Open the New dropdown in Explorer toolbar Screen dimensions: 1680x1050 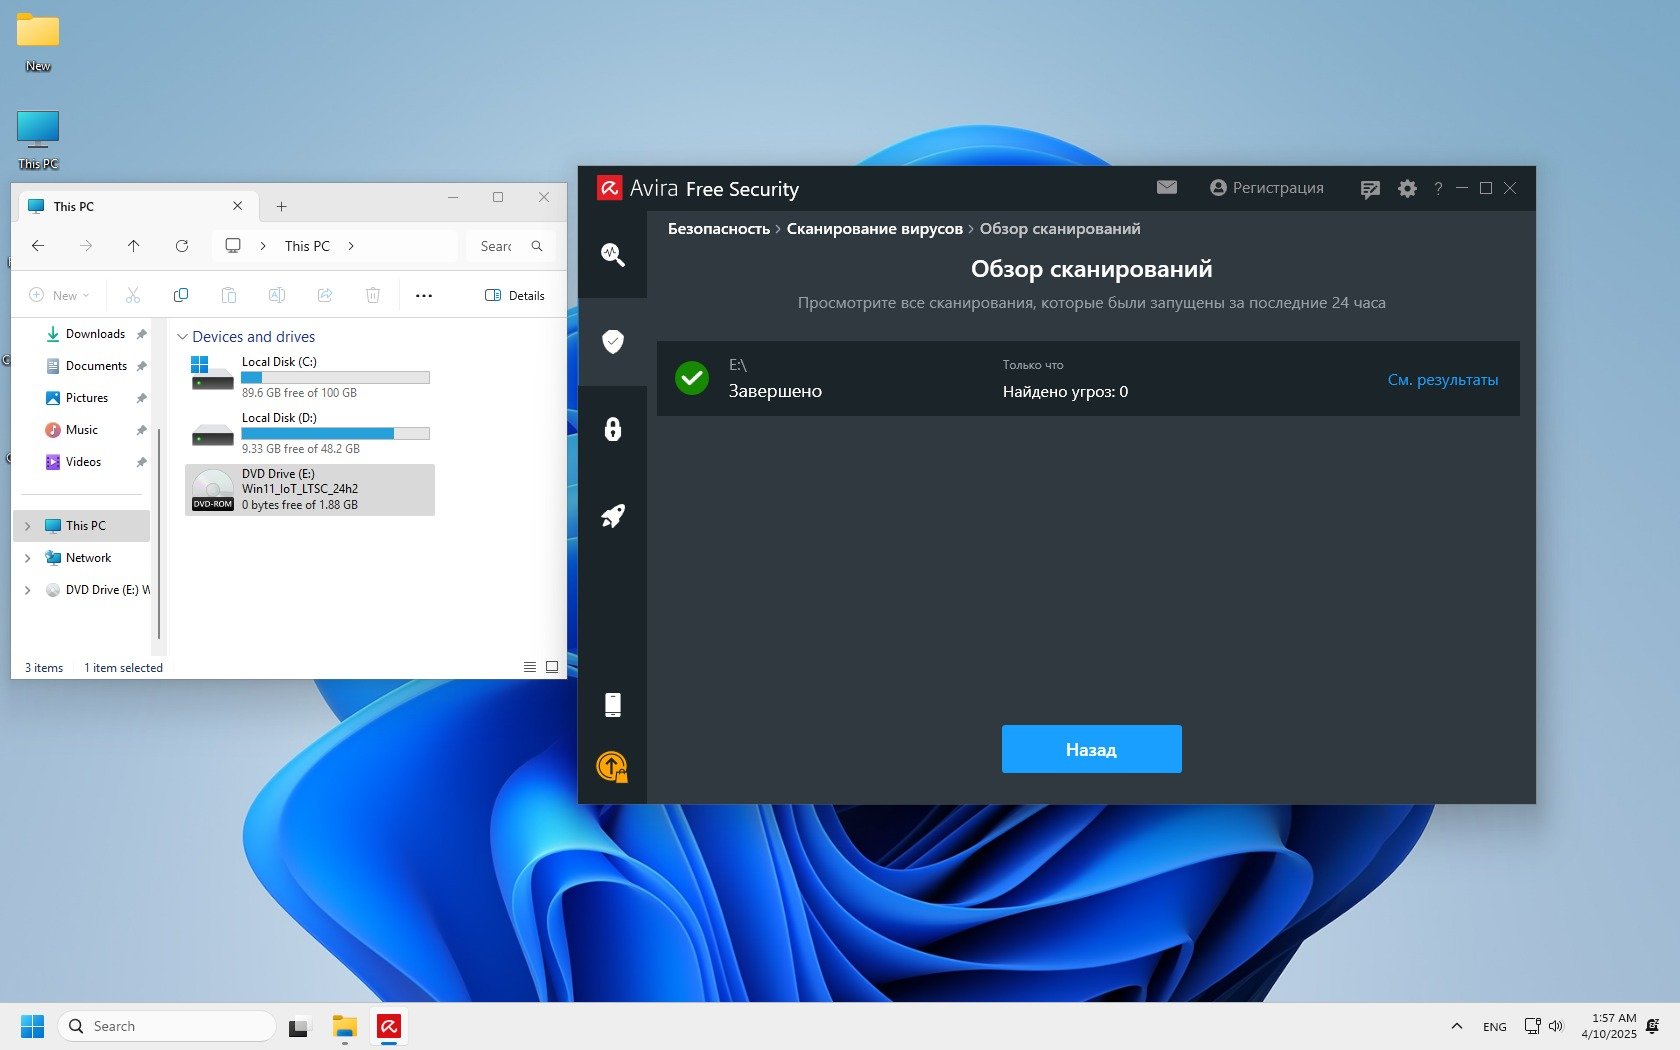[x=59, y=295]
